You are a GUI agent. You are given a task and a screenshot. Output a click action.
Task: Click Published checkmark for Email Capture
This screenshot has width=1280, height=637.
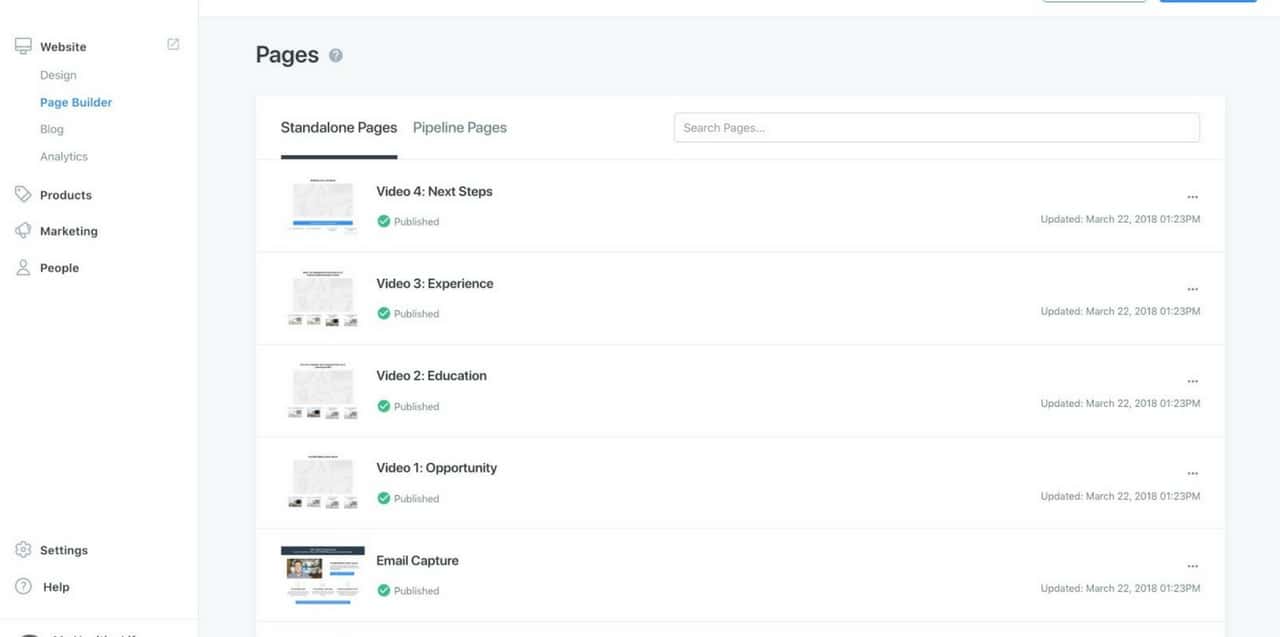coord(384,590)
